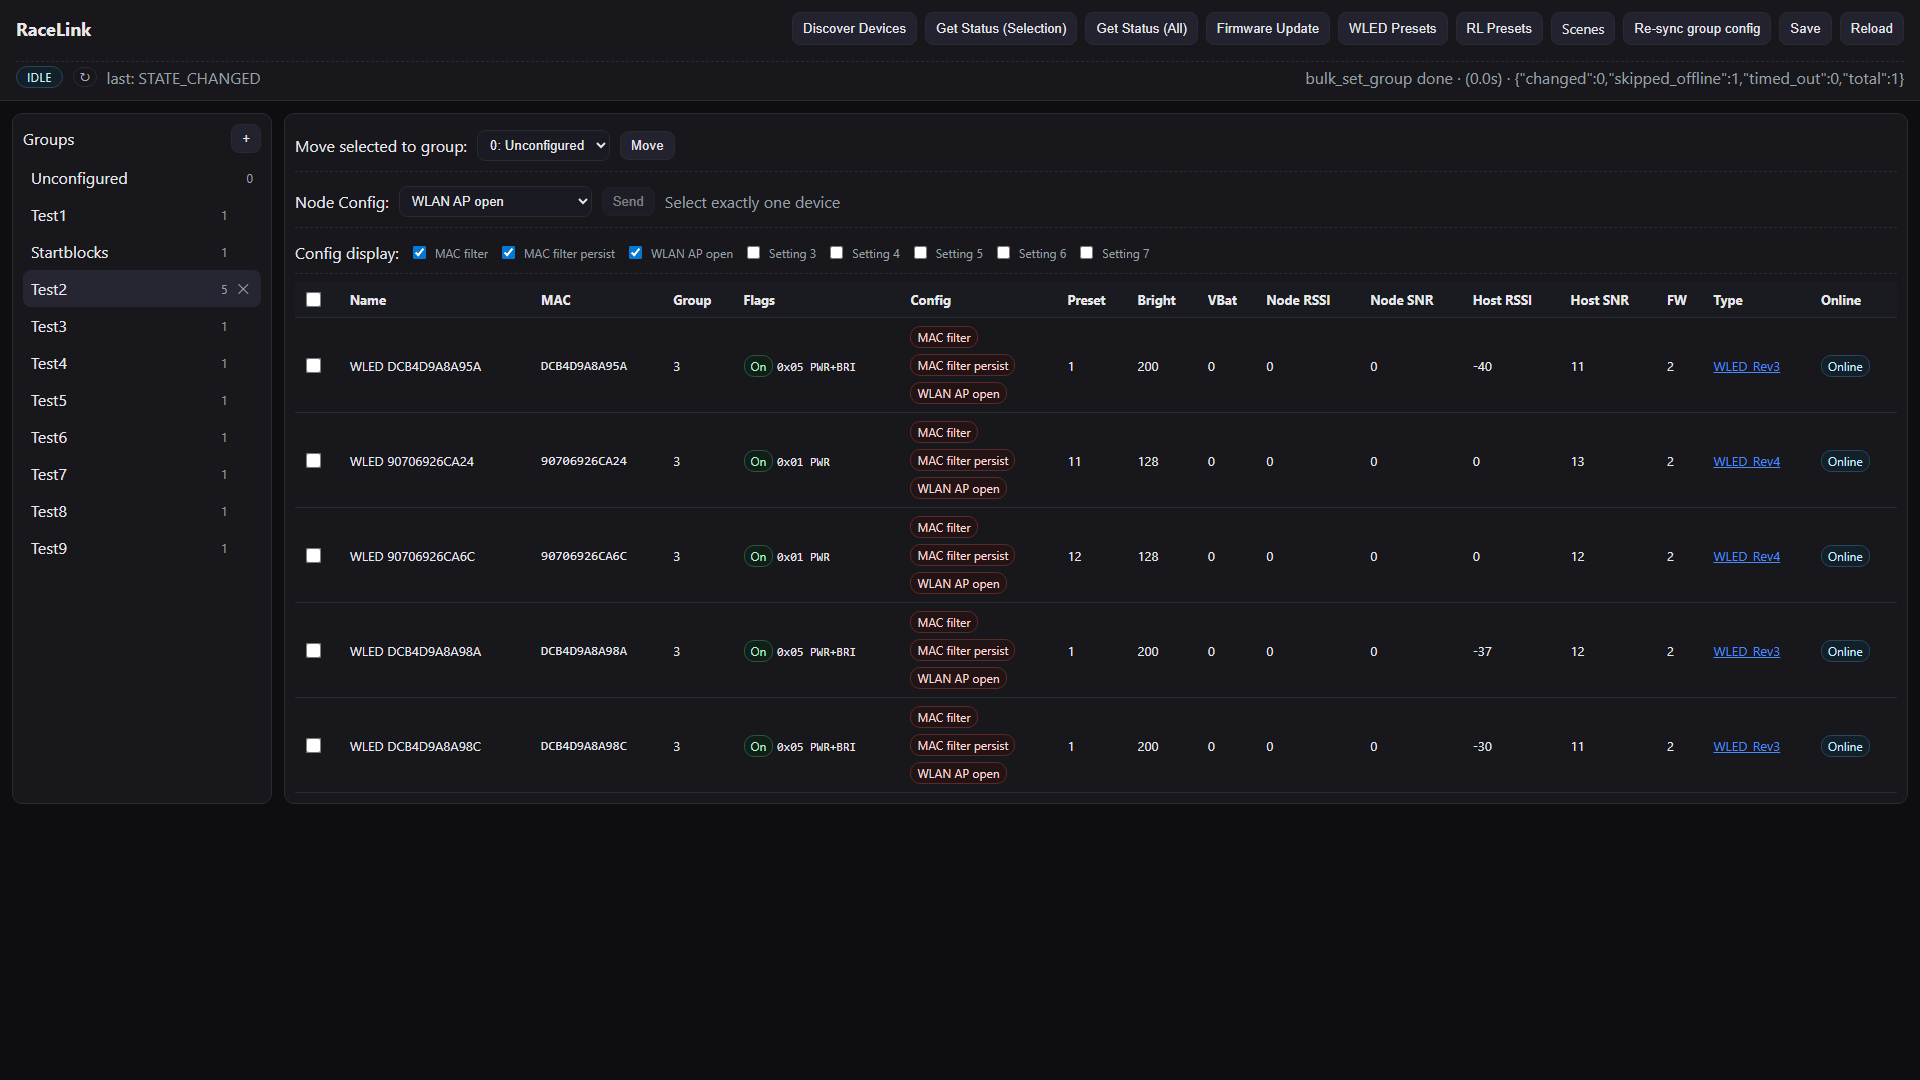Image resolution: width=1920 pixels, height=1080 pixels.
Task: Select device WLED 90706926CA24 checkbox
Action: 314,461
